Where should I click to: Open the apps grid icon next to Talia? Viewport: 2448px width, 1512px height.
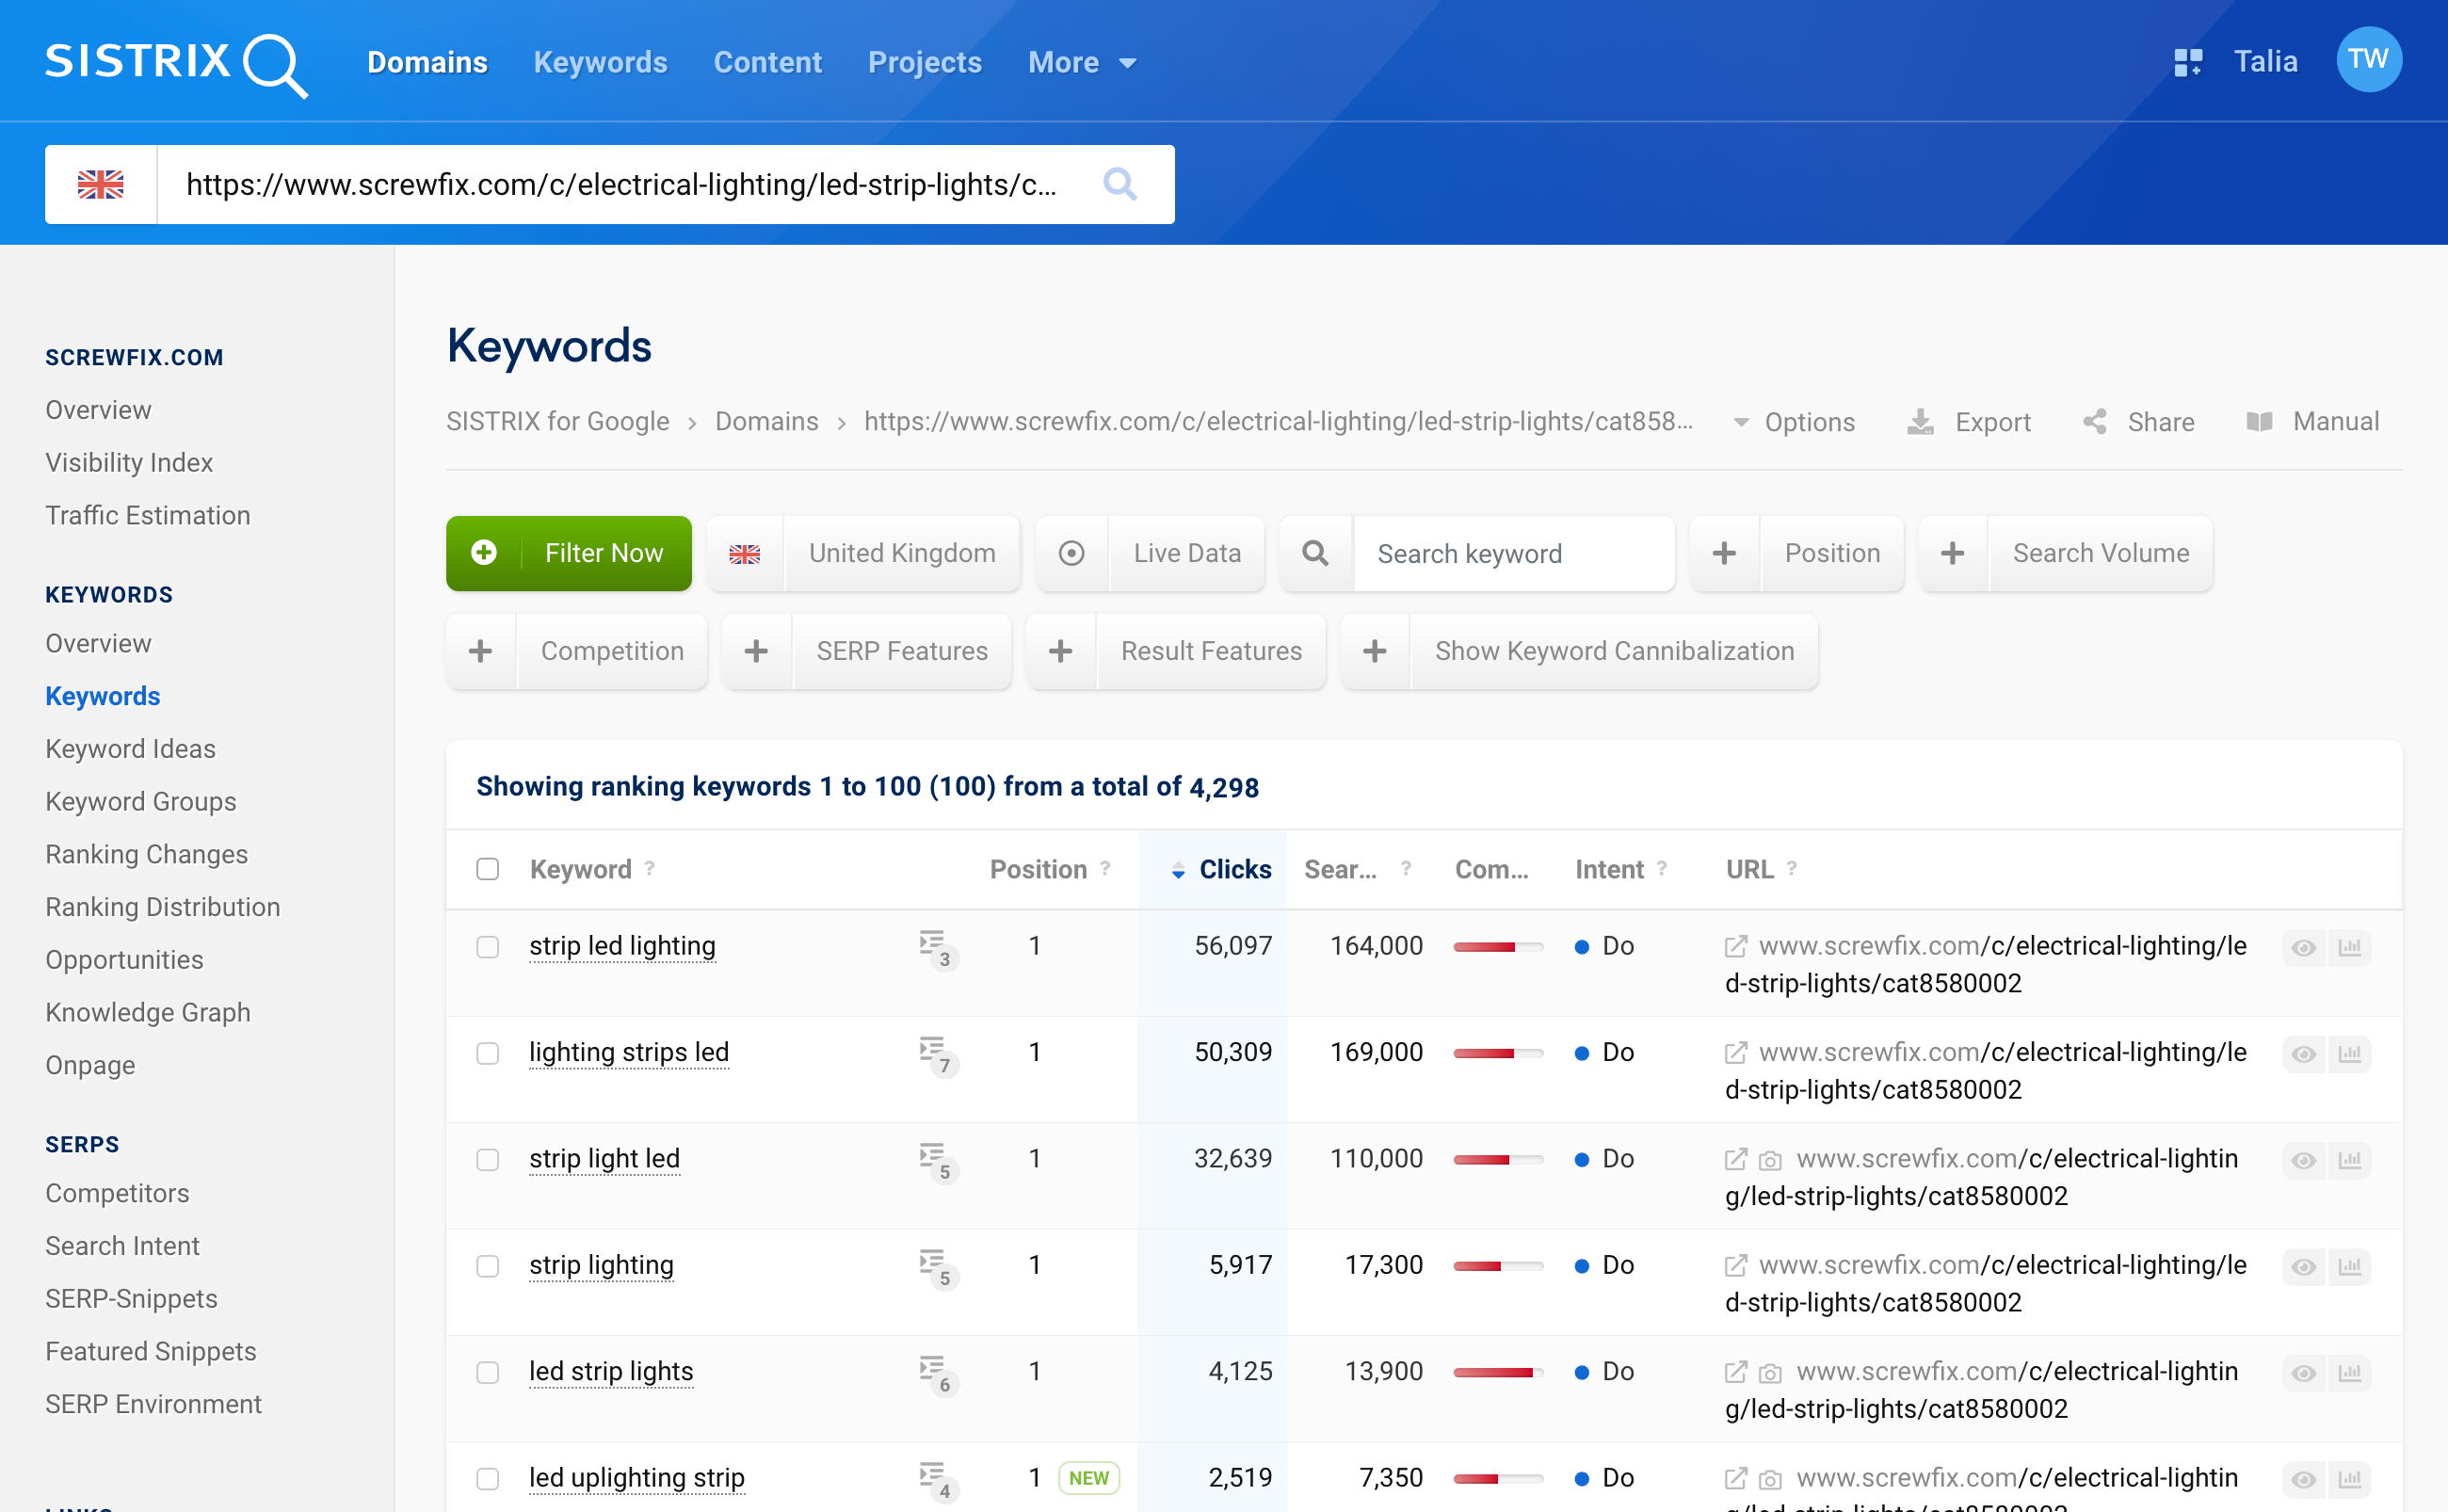pyautogui.click(x=2188, y=62)
